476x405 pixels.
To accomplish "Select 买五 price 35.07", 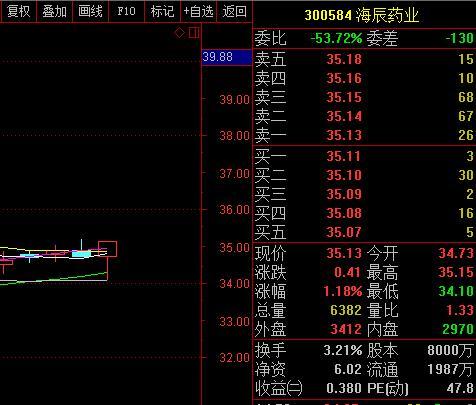I will click(x=344, y=232).
